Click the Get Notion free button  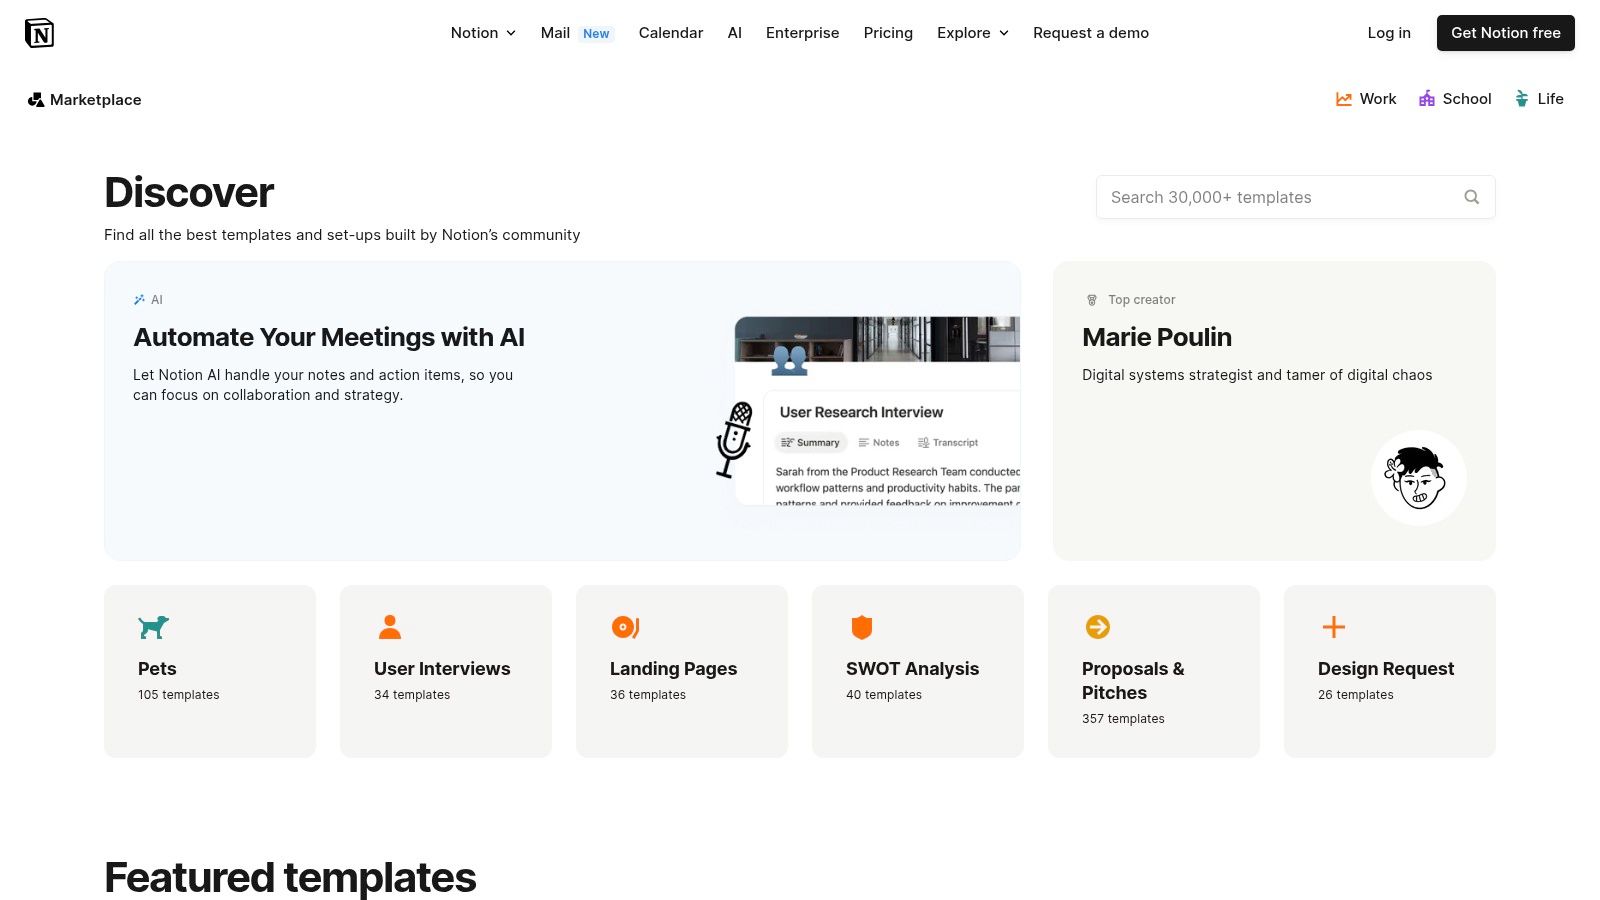pyautogui.click(x=1506, y=33)
